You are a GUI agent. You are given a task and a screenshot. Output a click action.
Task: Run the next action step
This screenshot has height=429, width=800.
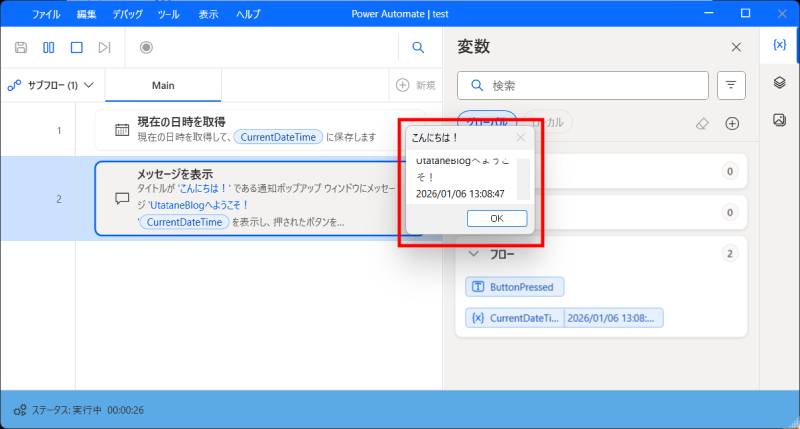(105, 47)
